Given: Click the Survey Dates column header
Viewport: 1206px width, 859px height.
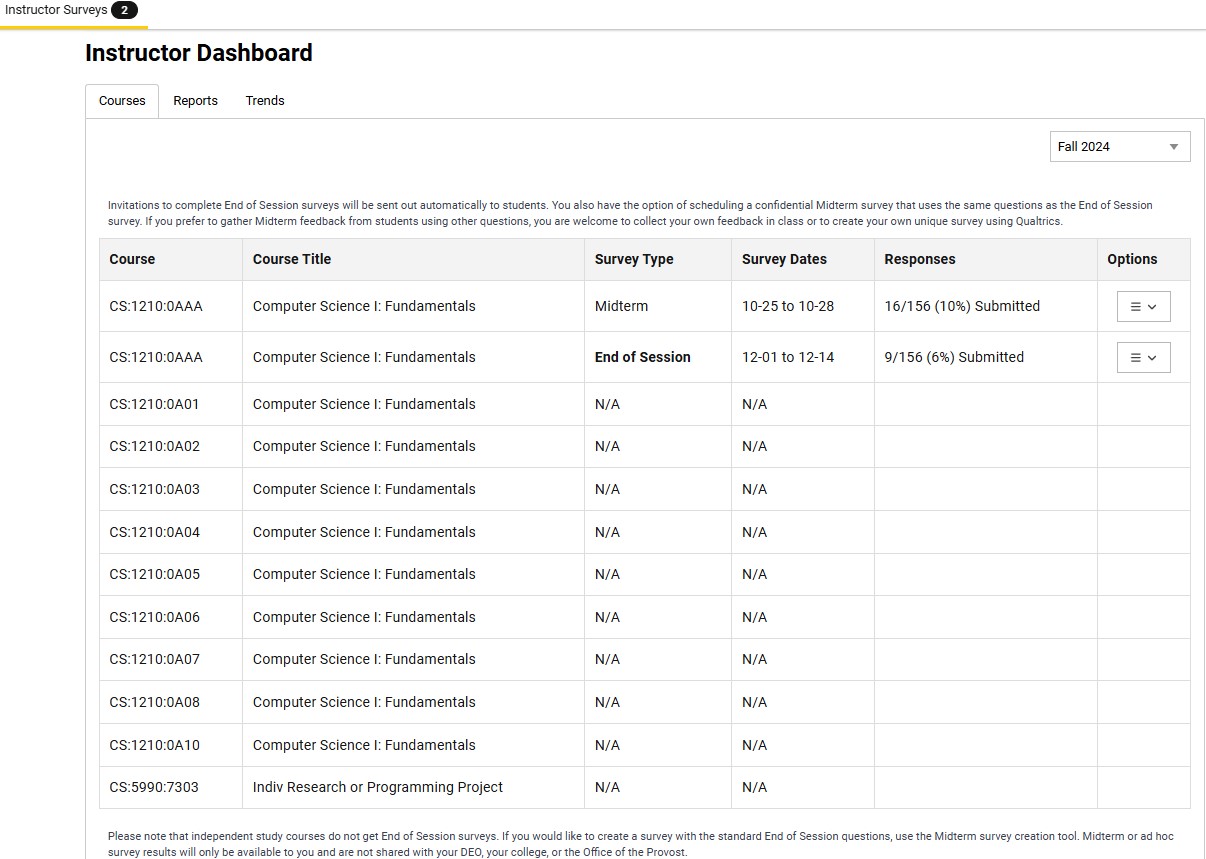Looking at the screenshot, I should click(x=784, y=259).
